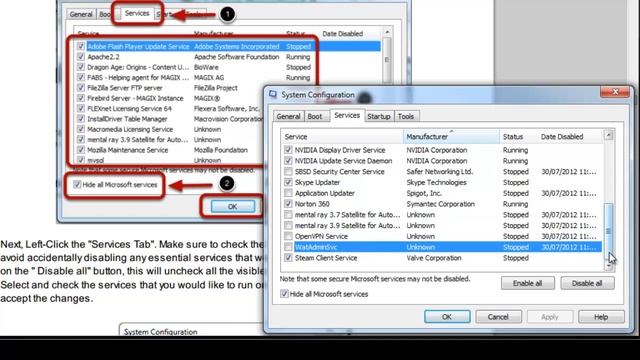This screenshot has width=640, height=360.
Task: Click scroll up arrow of services list
Action: pos(609,135)
